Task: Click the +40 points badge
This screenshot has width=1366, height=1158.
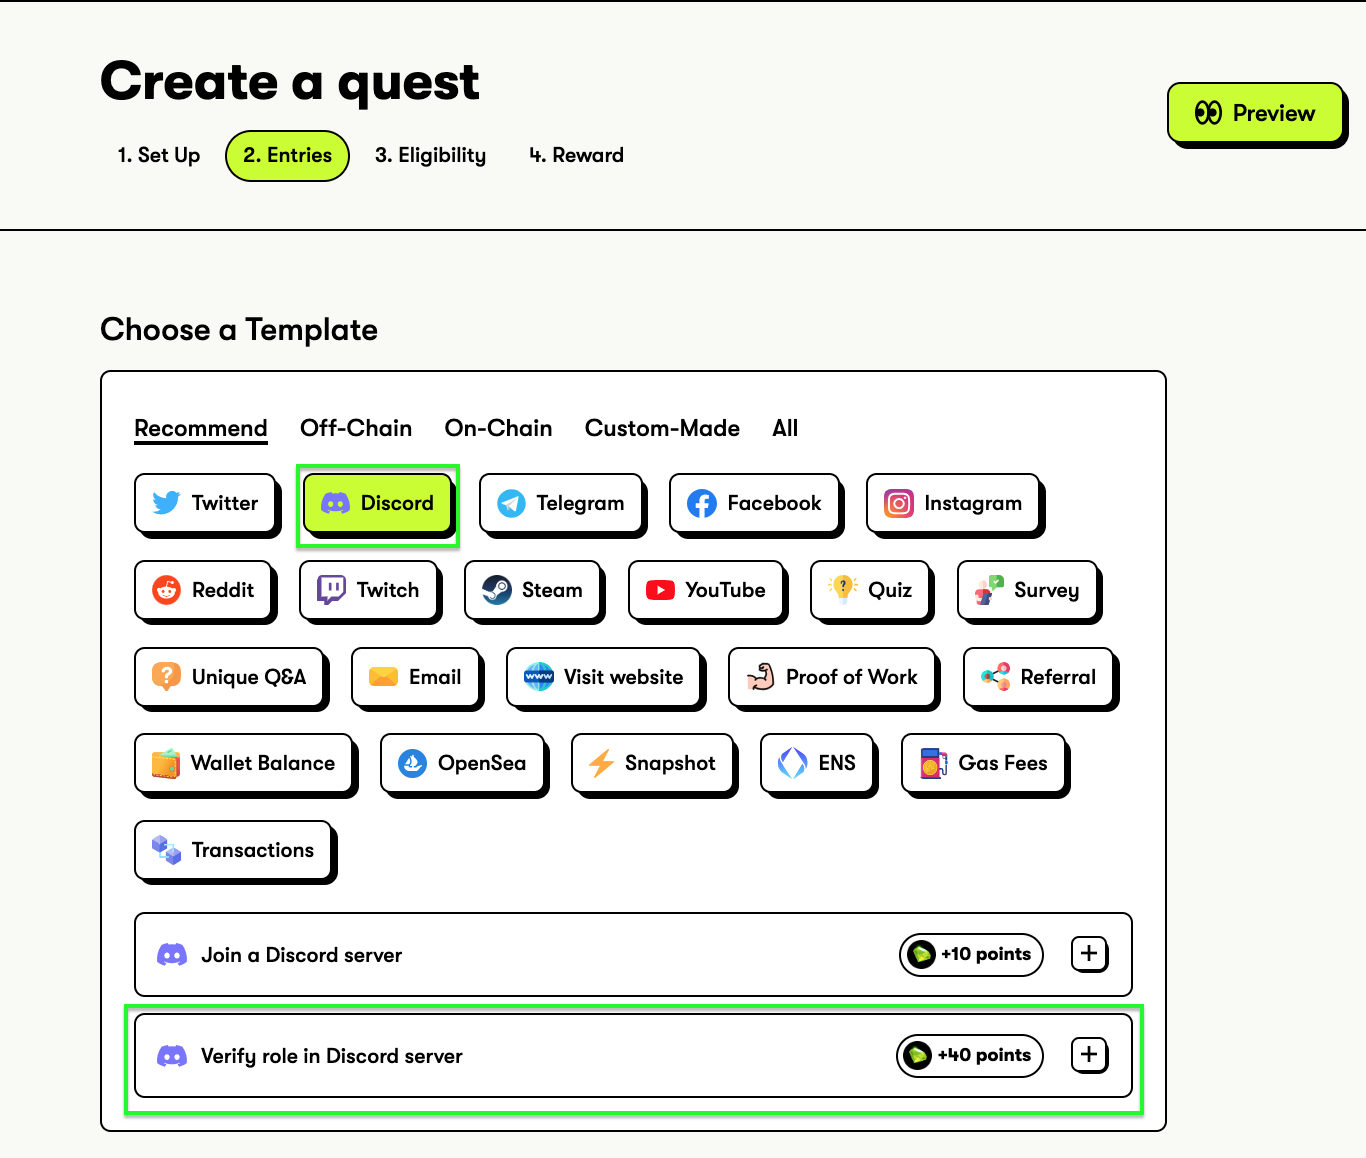Action: [969, 1055]
